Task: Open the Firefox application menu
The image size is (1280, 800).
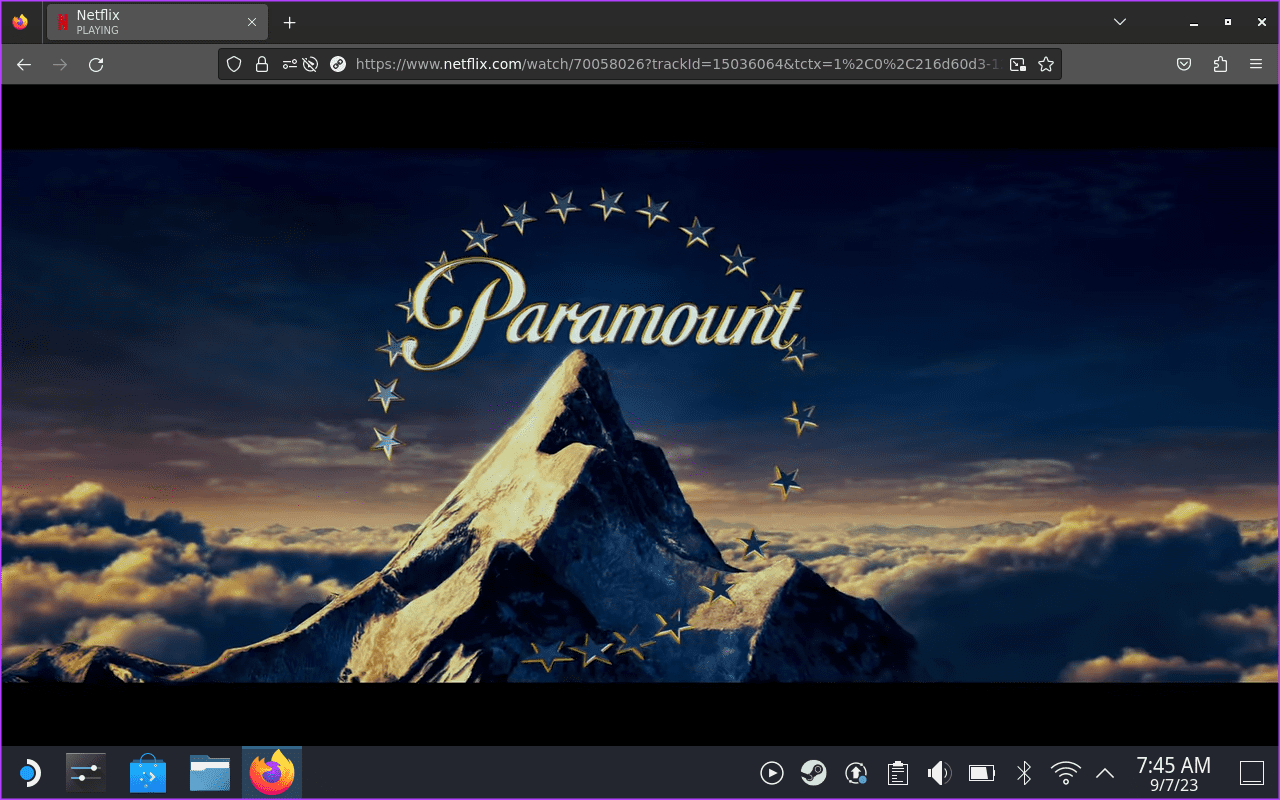Action: [x=1256, y=64]
